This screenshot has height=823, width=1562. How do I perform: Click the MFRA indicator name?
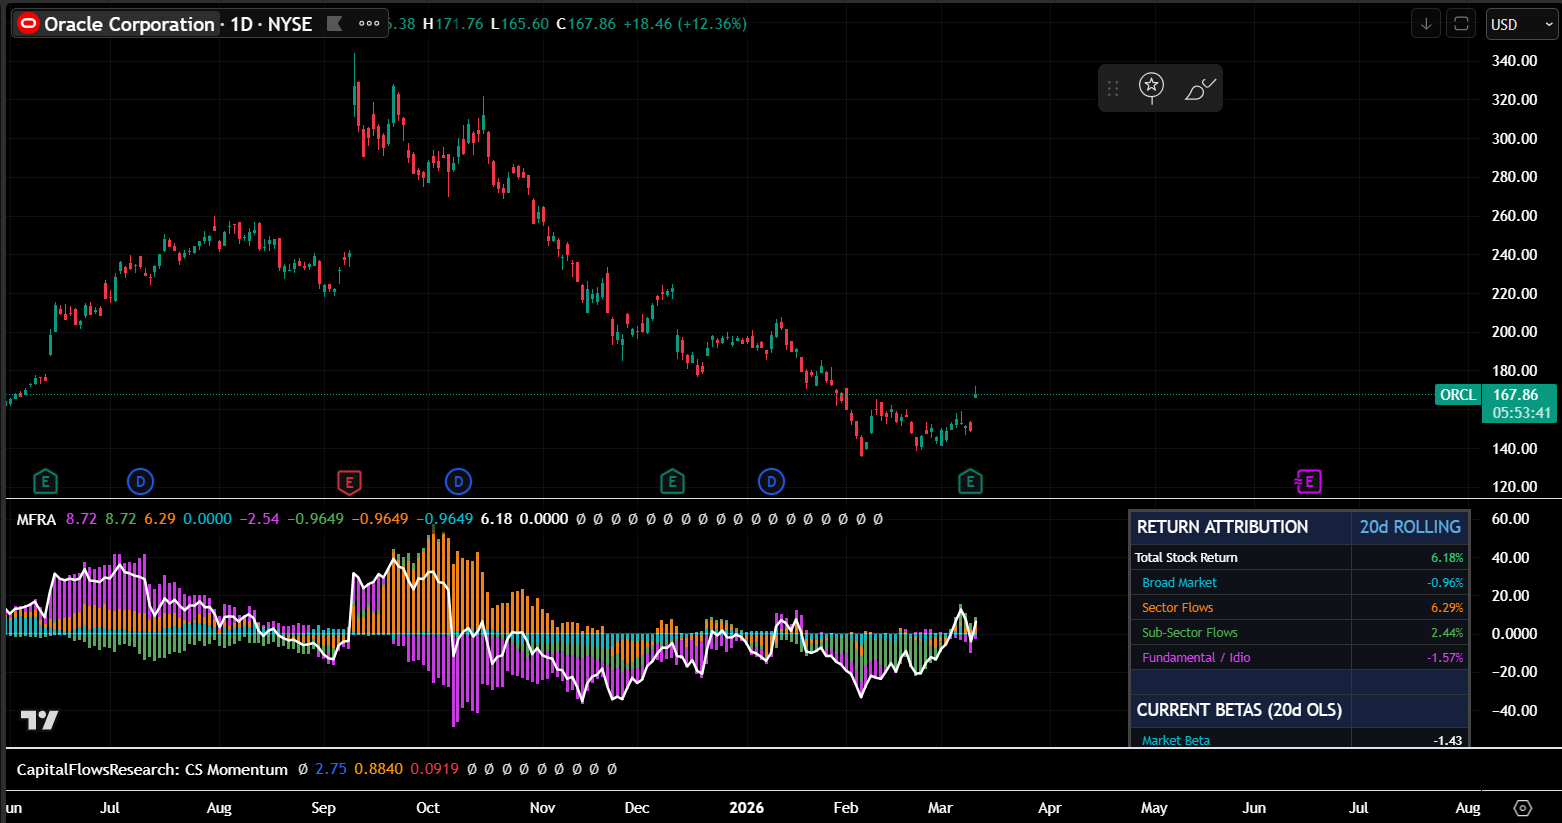tap(36, 519)
